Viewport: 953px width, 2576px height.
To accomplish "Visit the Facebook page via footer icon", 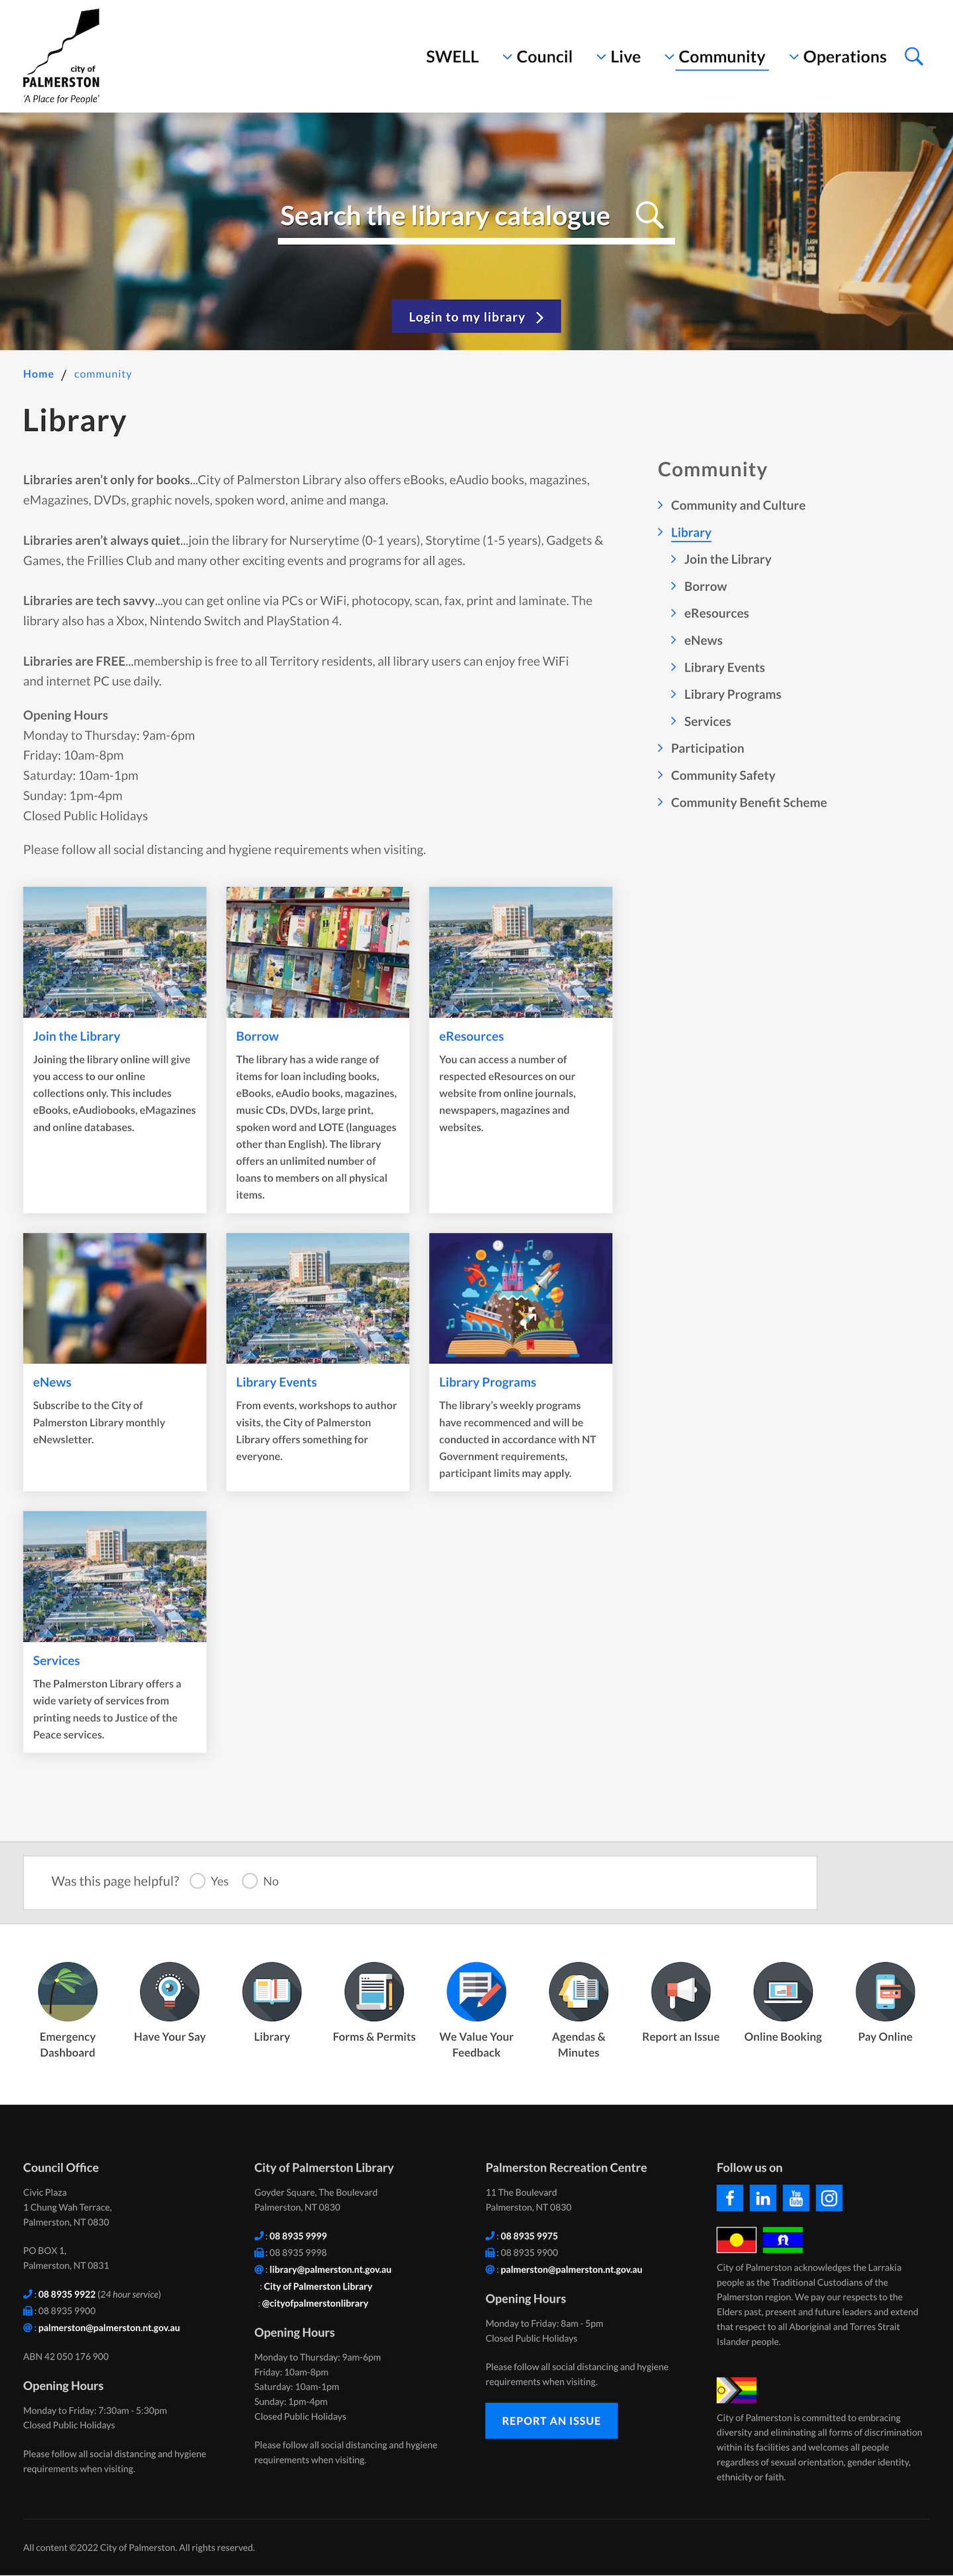I will [729, 2197].
